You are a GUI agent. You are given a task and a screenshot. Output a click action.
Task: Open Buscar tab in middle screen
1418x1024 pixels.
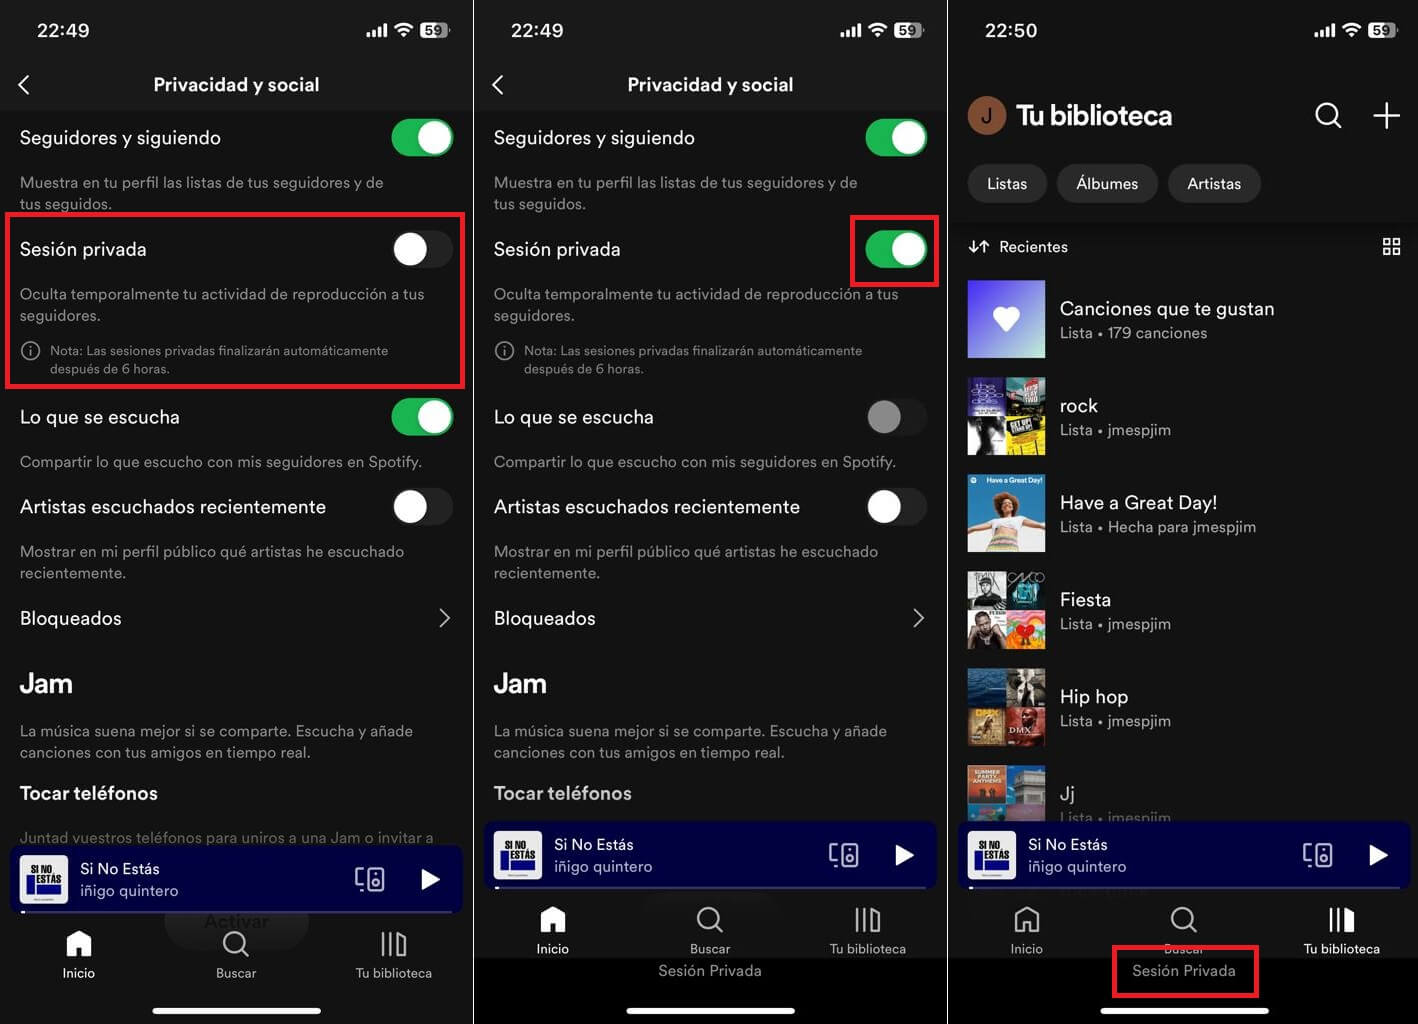[710, 931]
